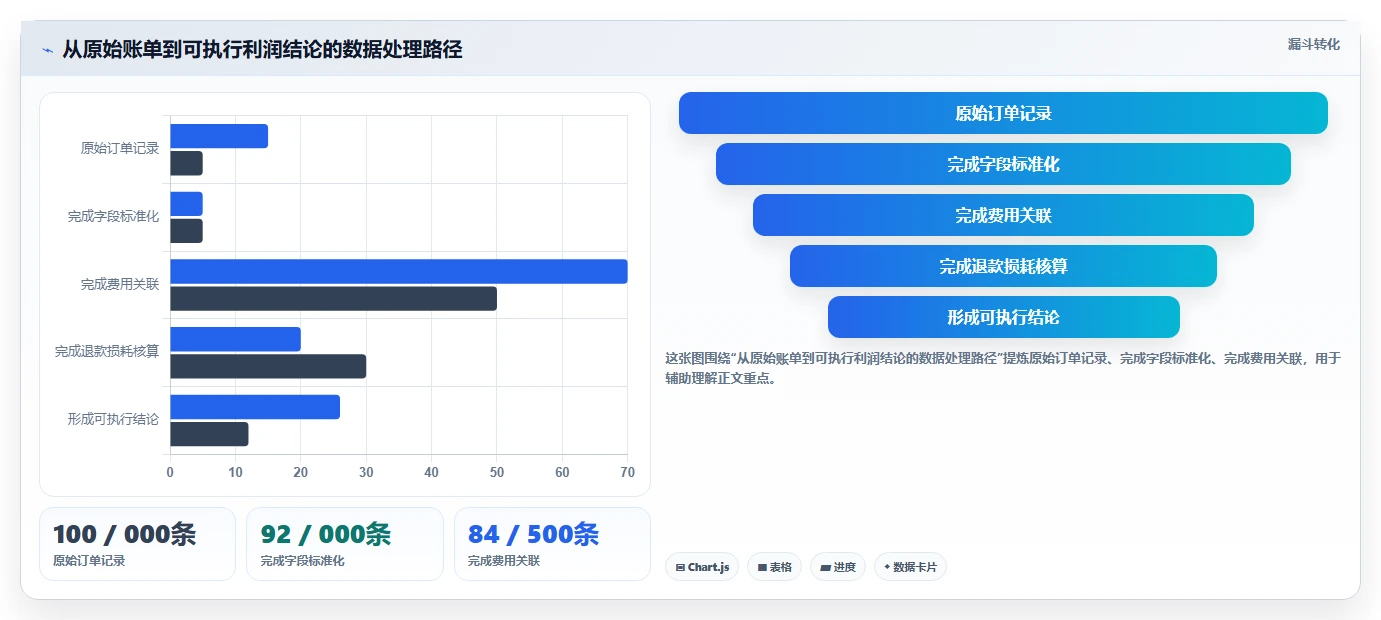Click the dark bar for 形成可执行结论
The height and width of the screenshot is (620, 1381).
[209, 434]
